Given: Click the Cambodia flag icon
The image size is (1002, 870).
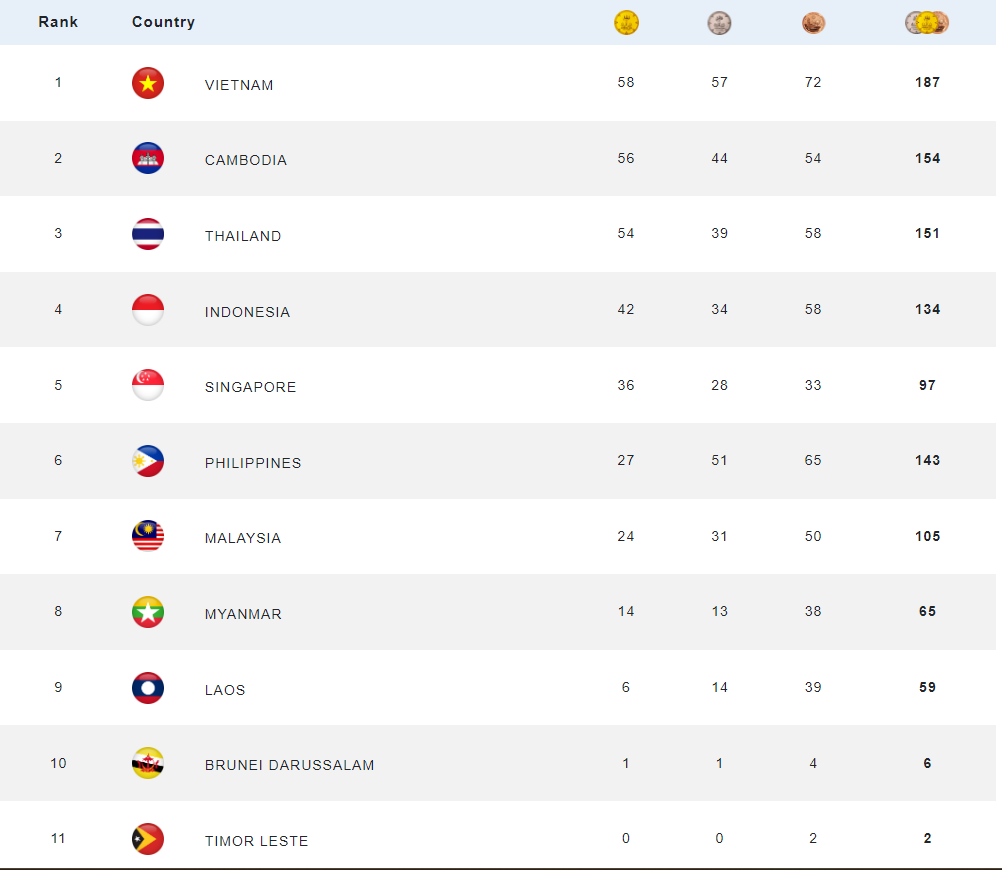Looking at the screenshot, I should coord(148,158).
